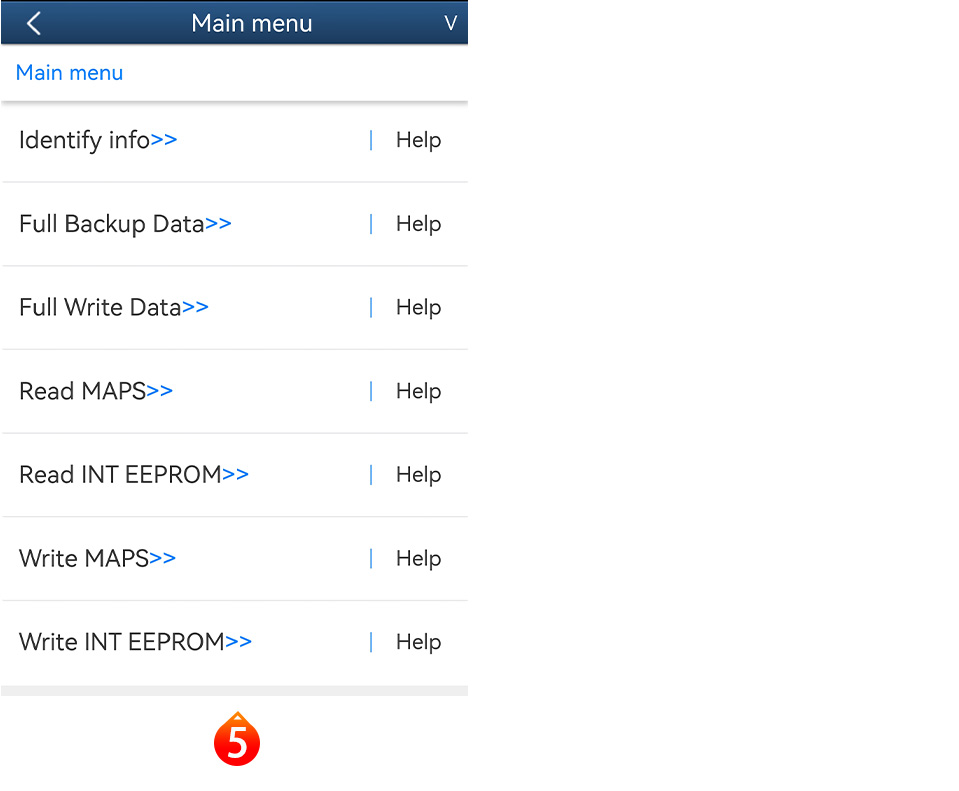Click the red number 5 marker
The image size is (959, 791).
(x=237, y=741)
